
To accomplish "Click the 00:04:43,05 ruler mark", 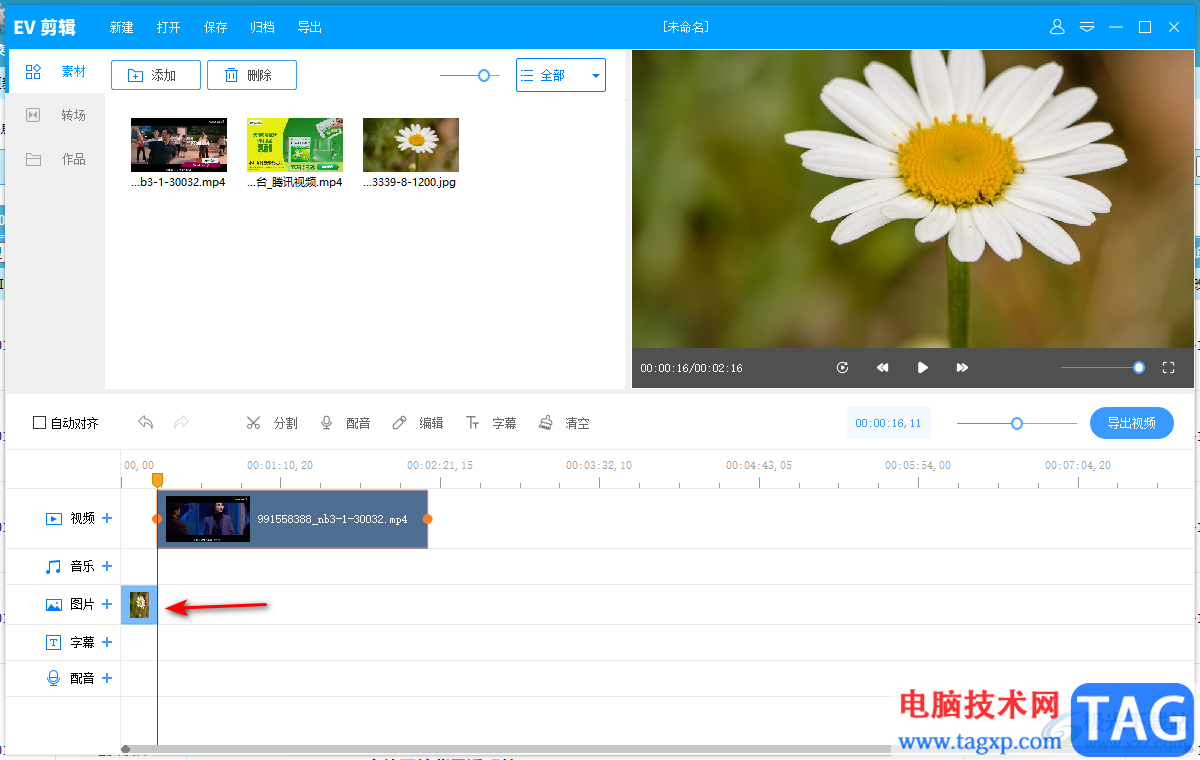I will pos(759,465).
